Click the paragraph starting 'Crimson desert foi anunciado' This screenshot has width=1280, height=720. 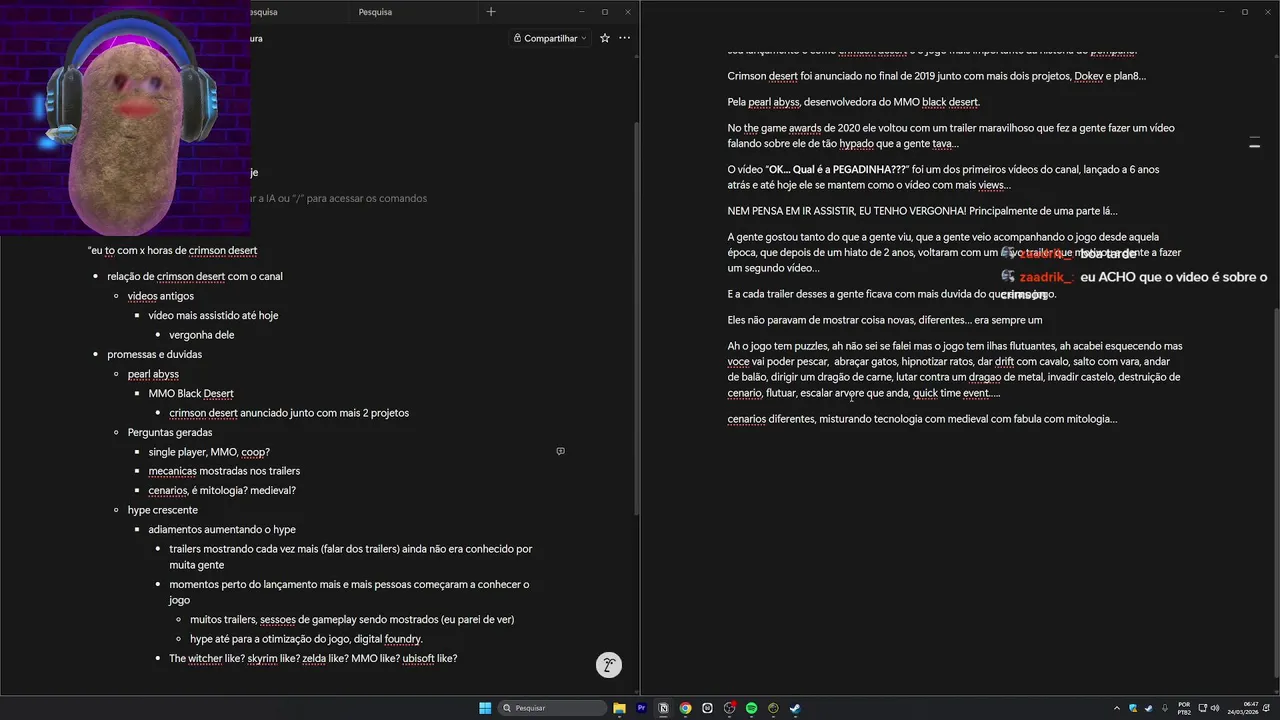tap(936, 76)
